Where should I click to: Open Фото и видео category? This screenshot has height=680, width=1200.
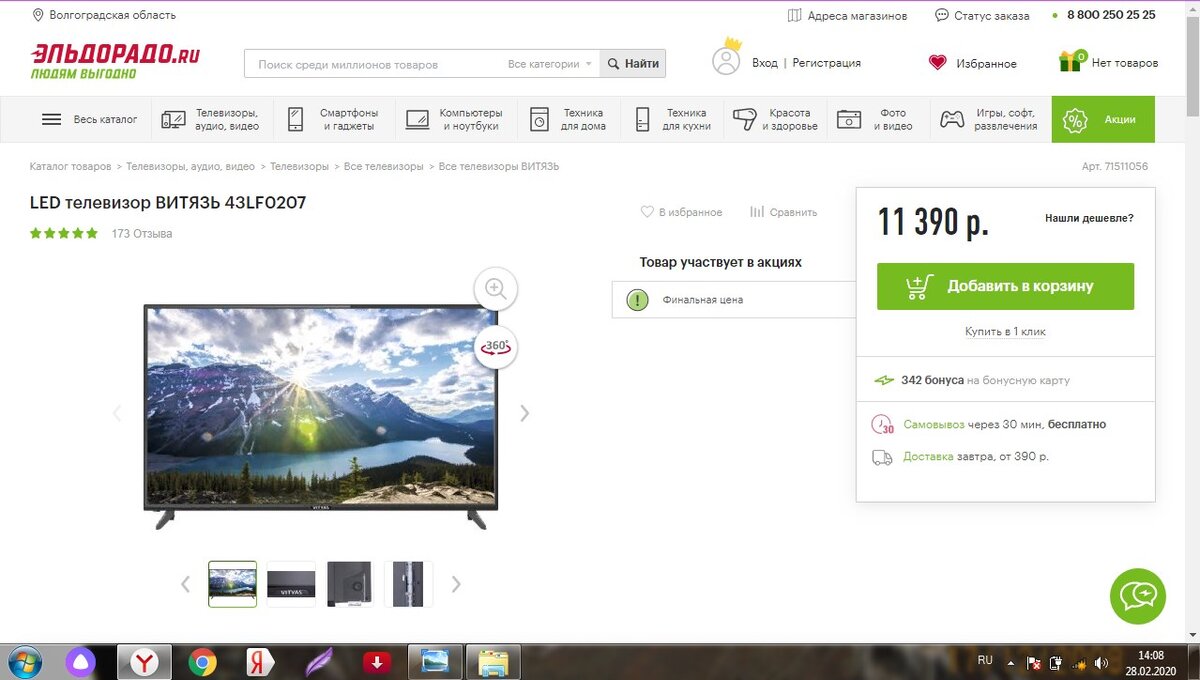tap(875, 119)
